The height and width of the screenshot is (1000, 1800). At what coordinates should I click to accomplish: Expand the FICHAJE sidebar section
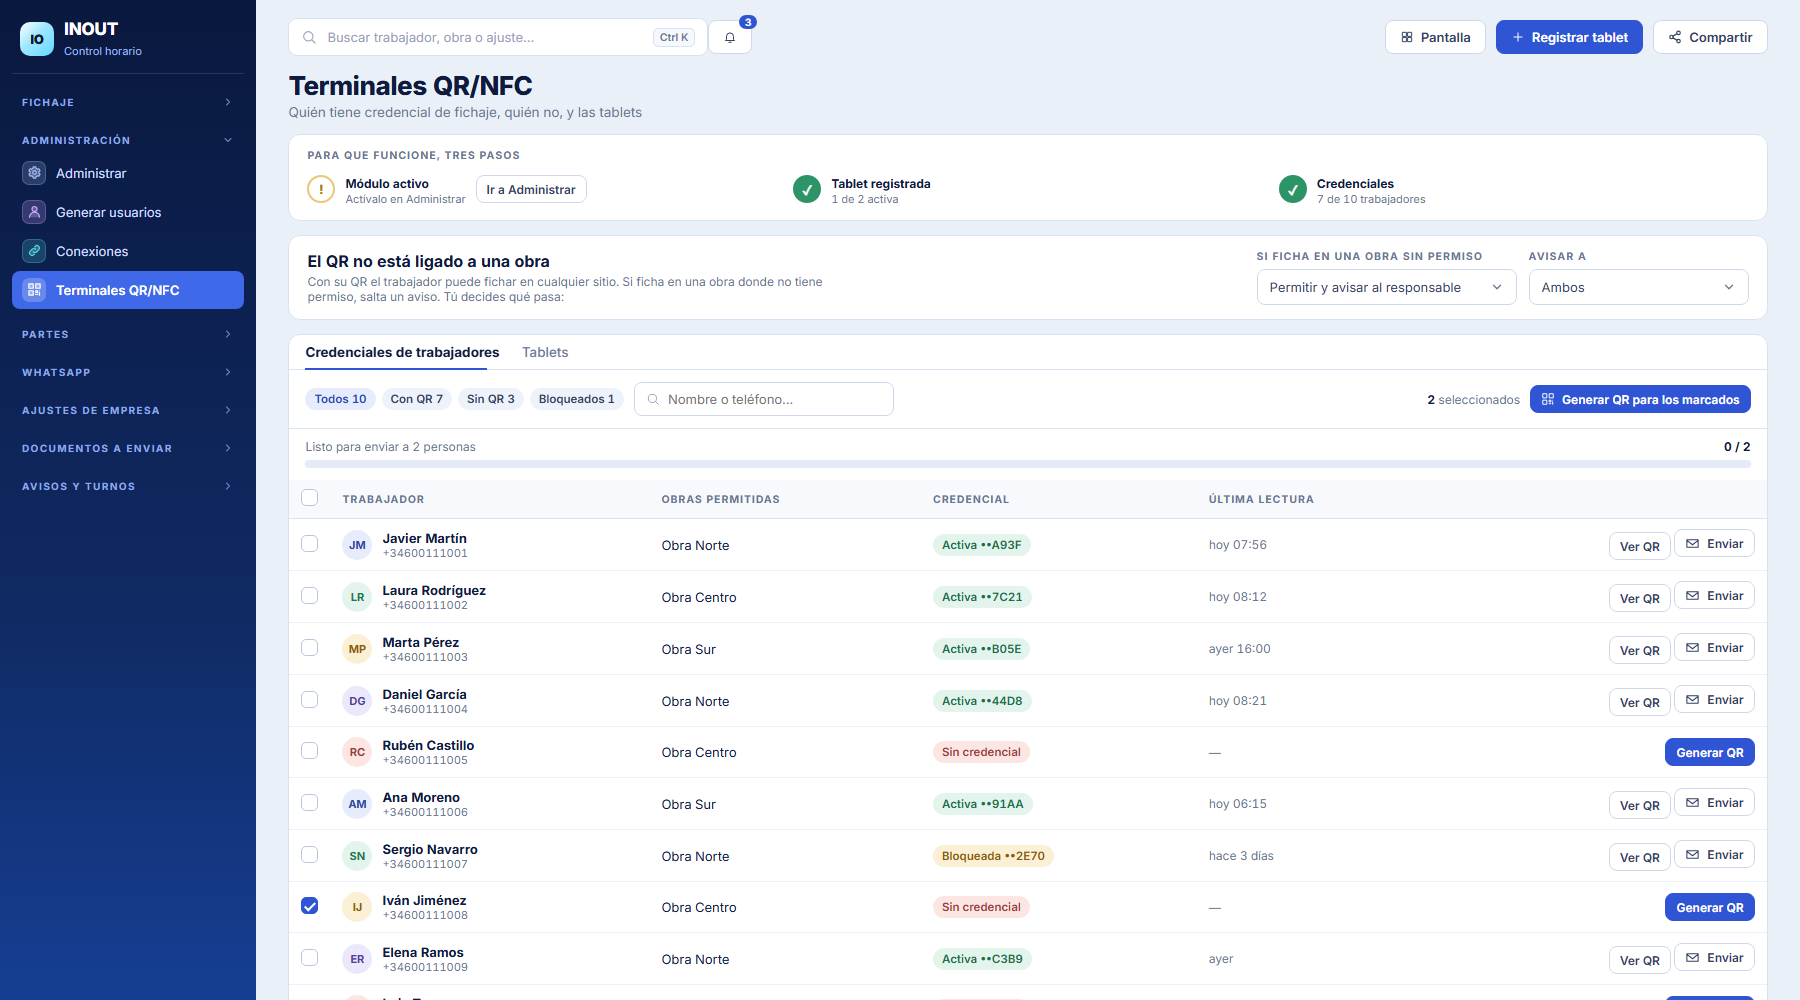[128, 102]
